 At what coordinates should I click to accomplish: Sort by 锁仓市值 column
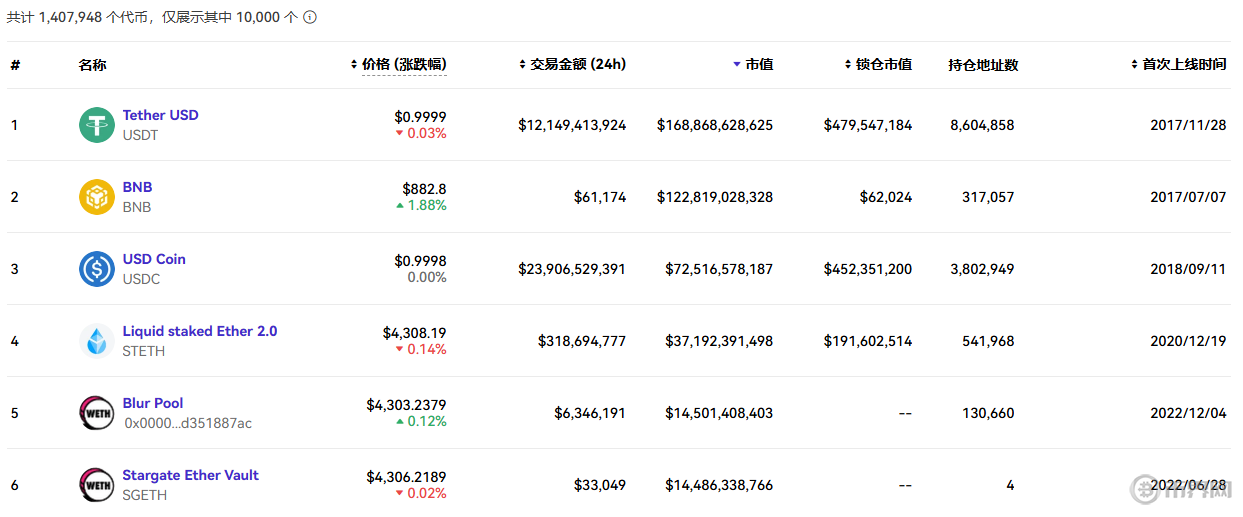click(x=883, y=65)
